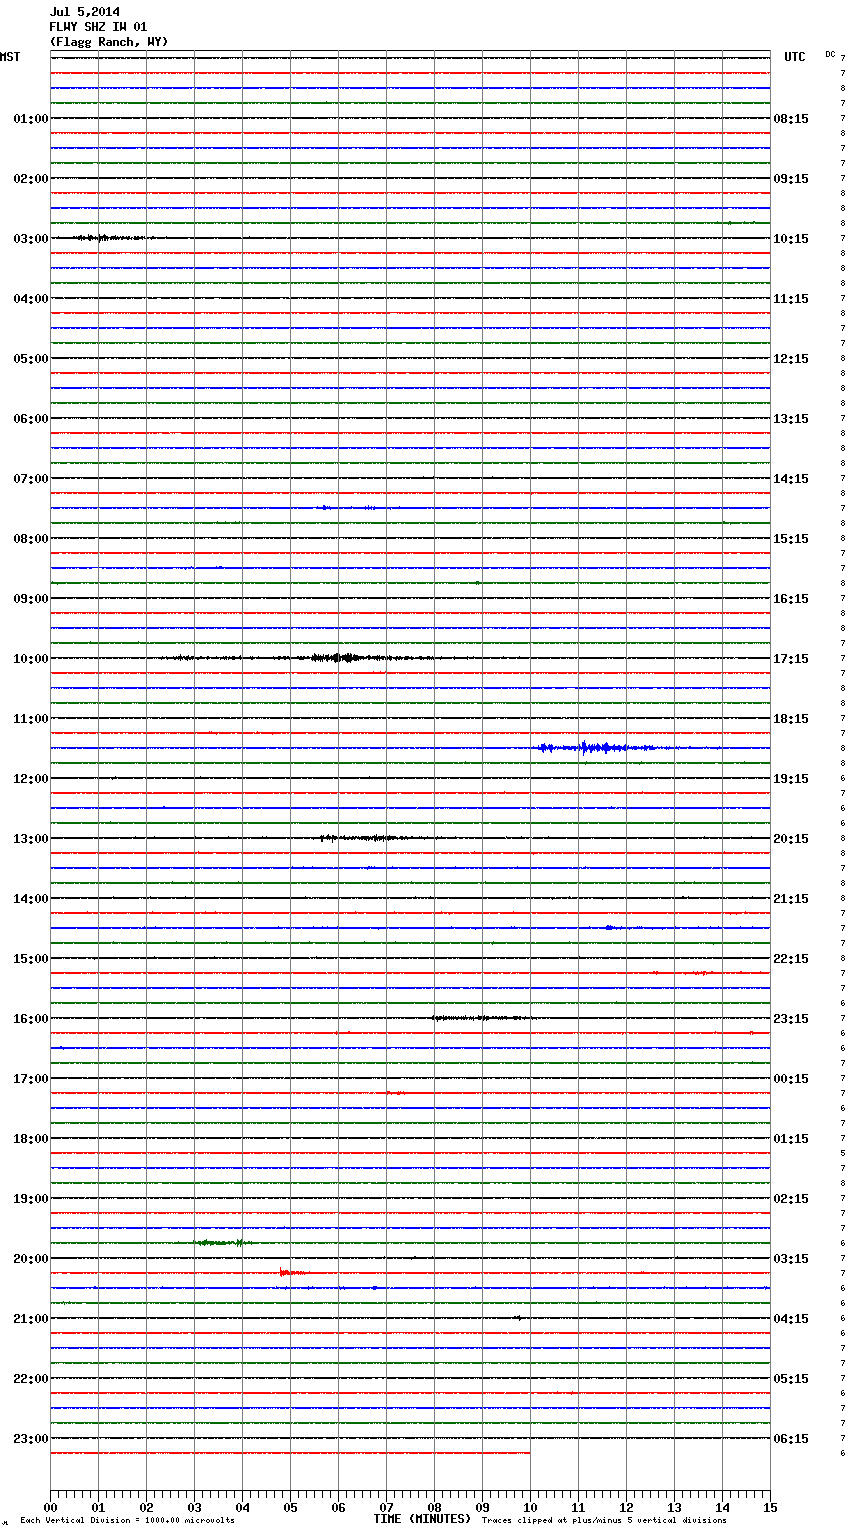Select the 10 tick on minutes axis
Image resolution: width=850 pixels, height=1534 pixels.
(530, 1507)
